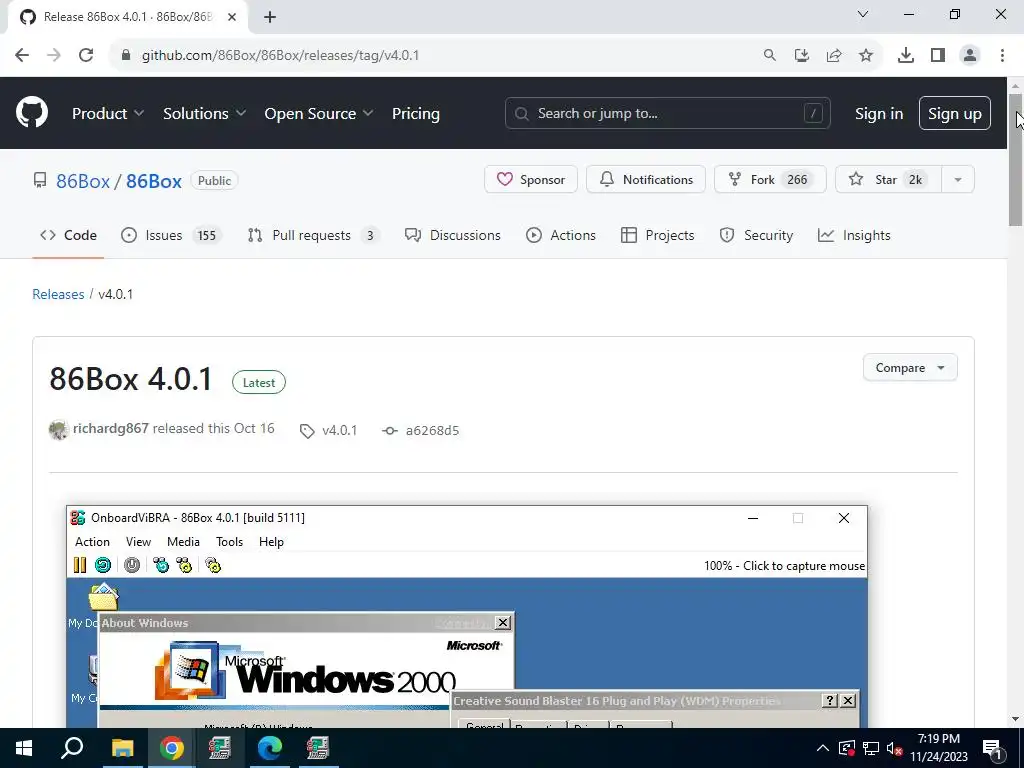This screenshot has height=768, width=1024.
Task: Toggle the Chrome side panel icon
Action: (x=938, y=55)
